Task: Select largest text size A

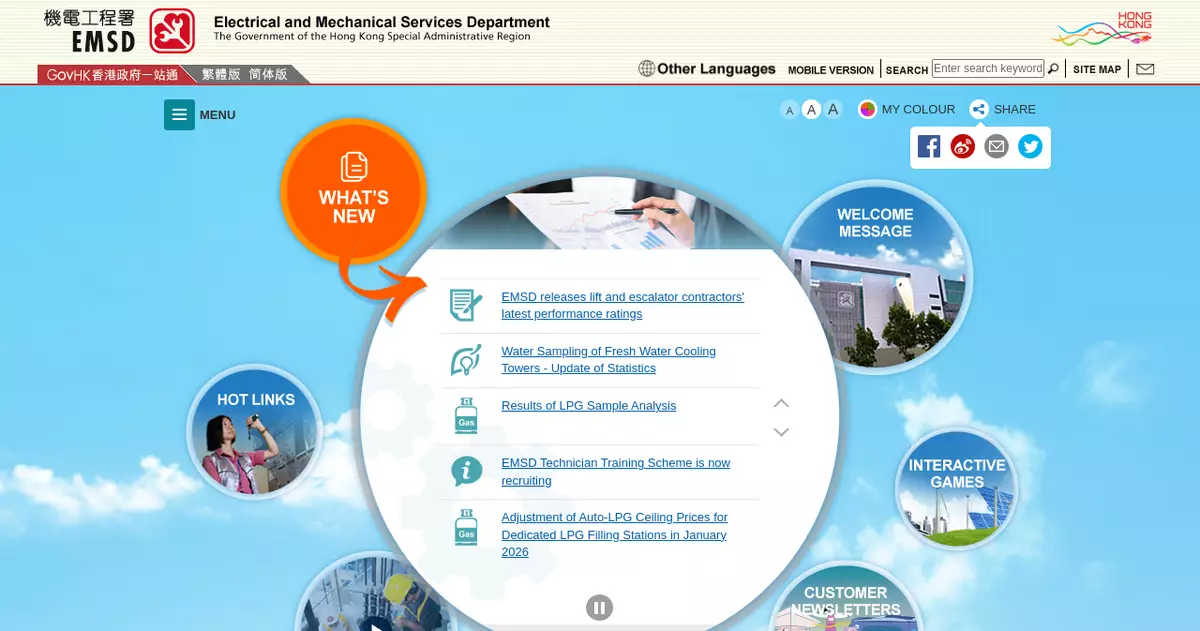Action: pos(833,110)
